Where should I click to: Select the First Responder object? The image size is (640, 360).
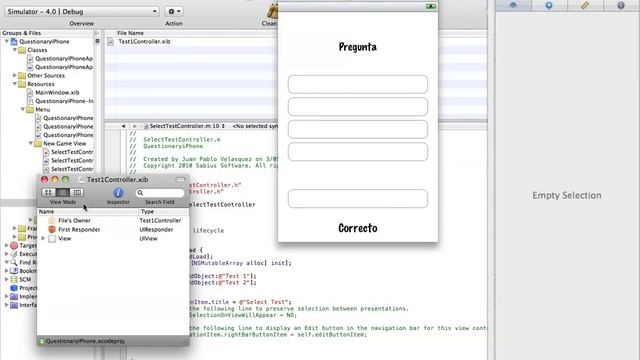[x=79, y=229]
